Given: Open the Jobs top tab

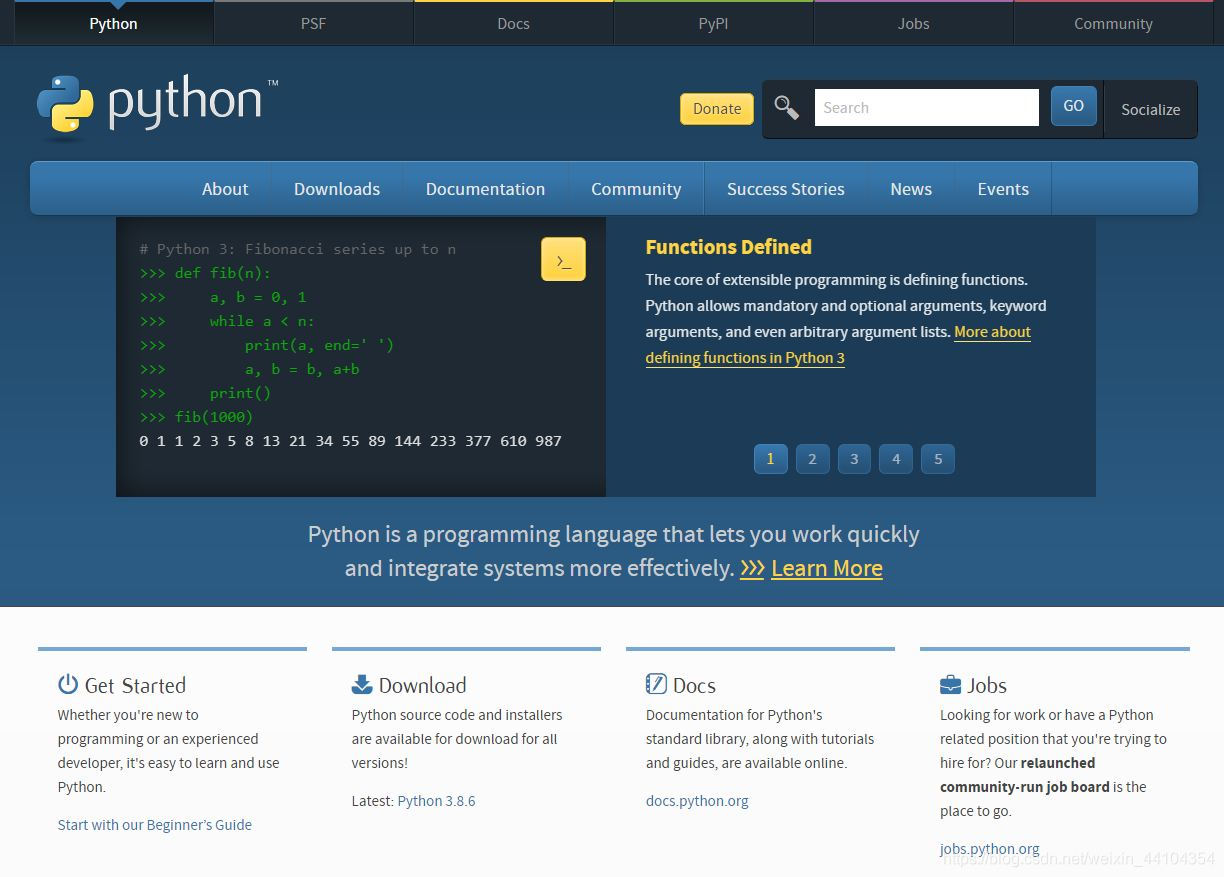Looking at the screenshot, I should point(914,23).
